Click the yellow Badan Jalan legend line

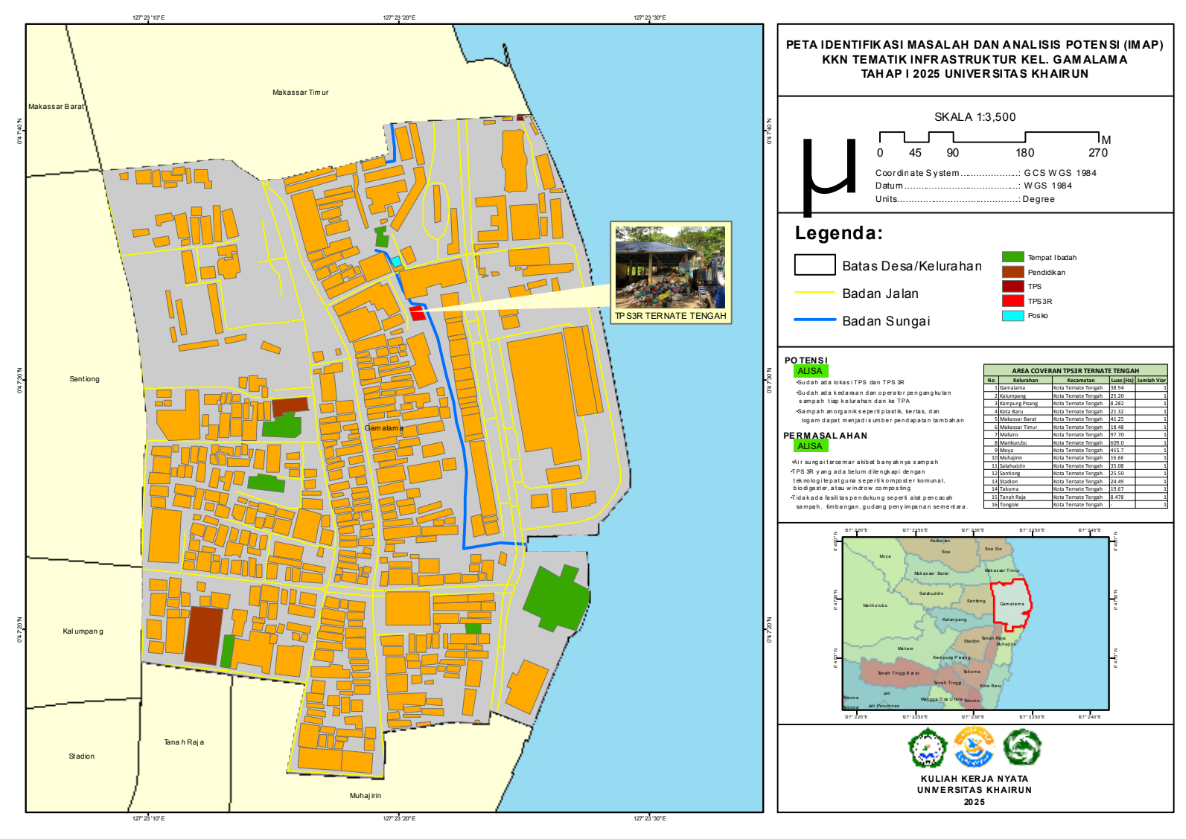coord(813,294)
